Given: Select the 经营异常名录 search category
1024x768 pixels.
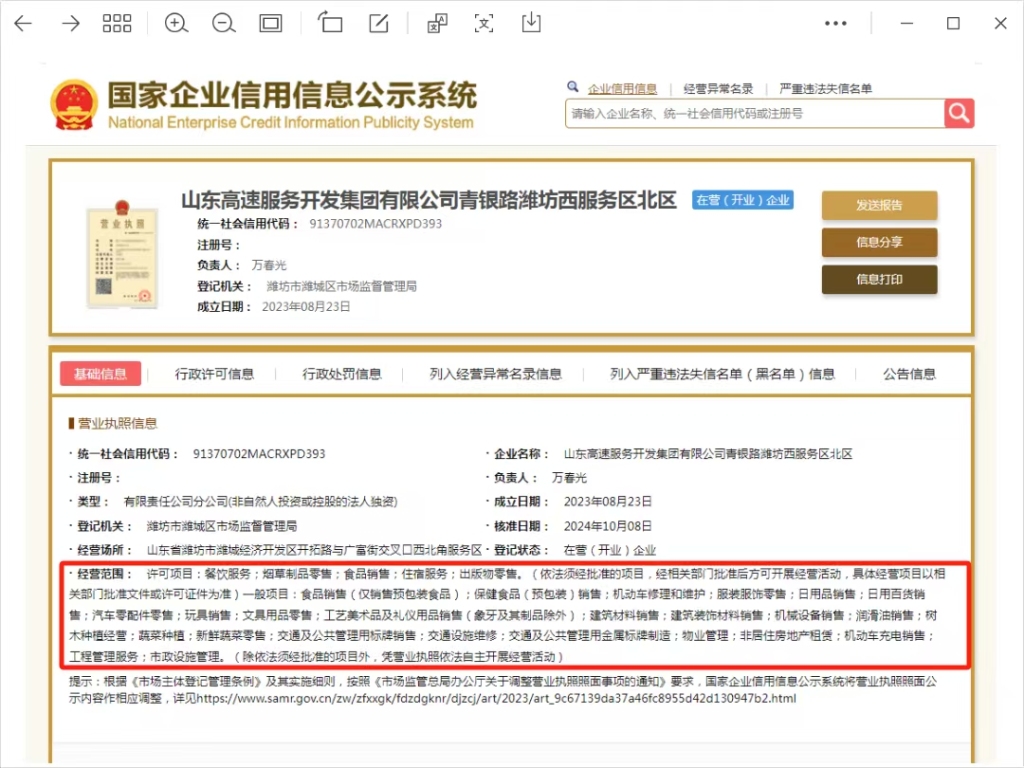Looking at the screenshot, I should click(718, 89).
